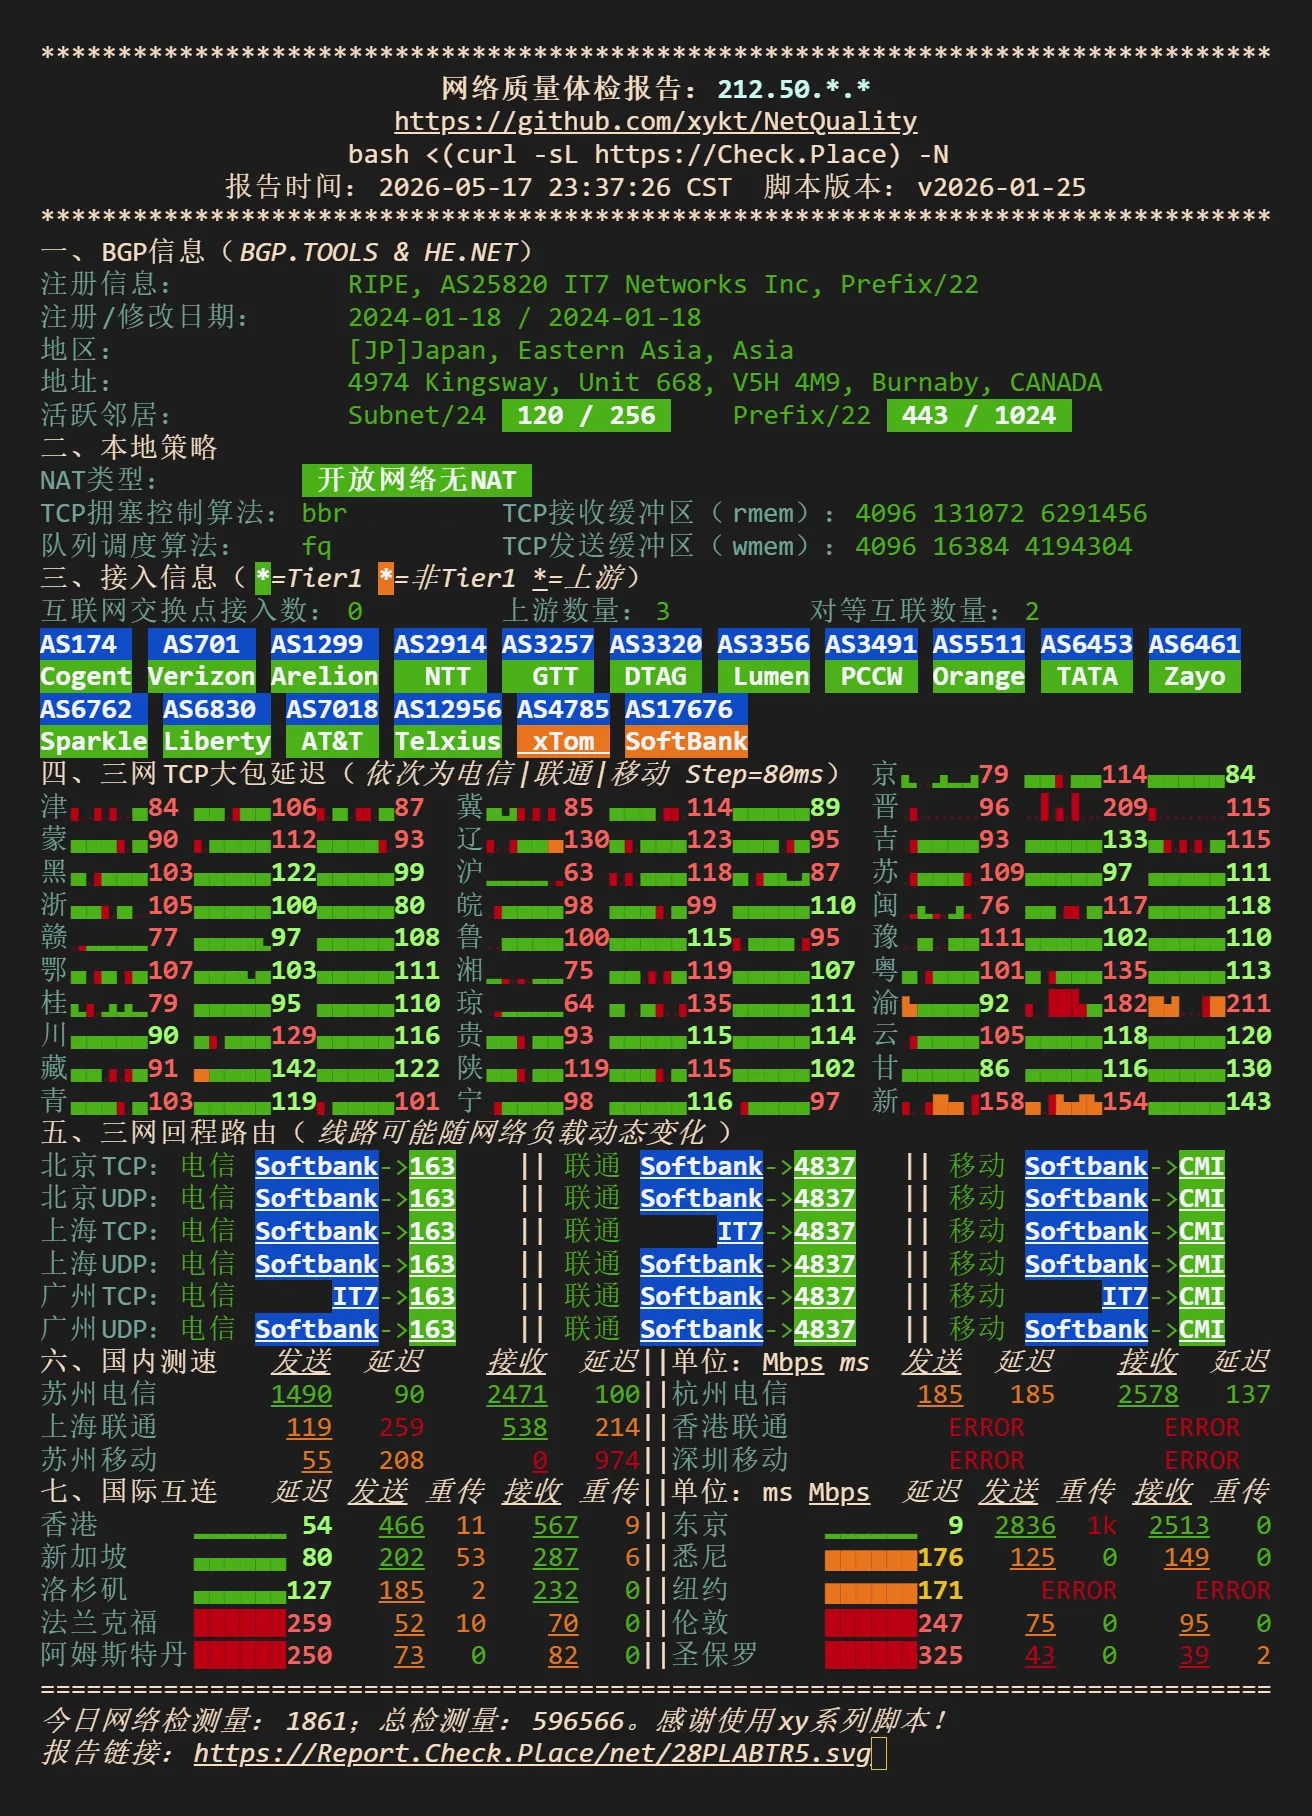Open the github.com/xykt/NetQuality link
Image resolution: width=1312 pixels, height=1816 pixels.
[655, 121]
